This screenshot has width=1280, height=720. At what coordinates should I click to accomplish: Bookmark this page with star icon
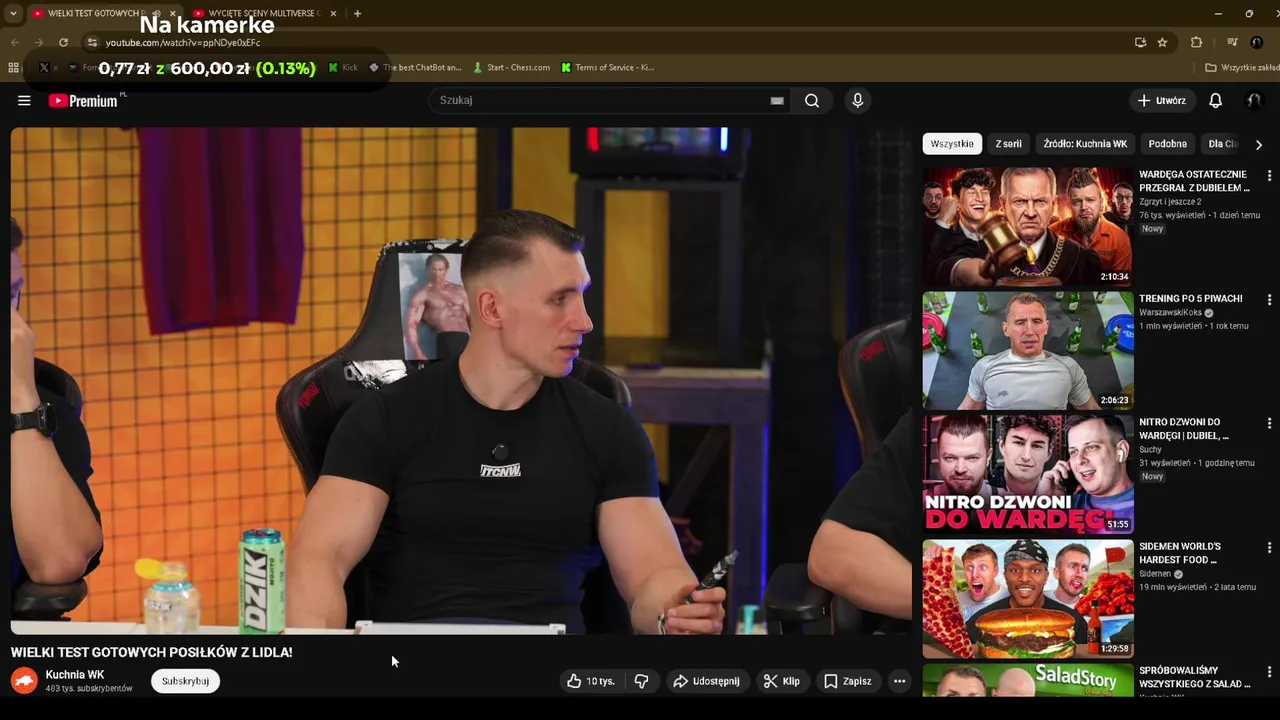pos(1162,42)
